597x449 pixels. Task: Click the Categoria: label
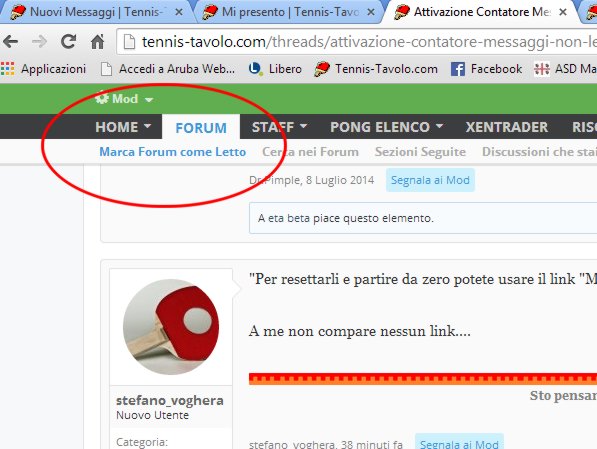point(142,442)
